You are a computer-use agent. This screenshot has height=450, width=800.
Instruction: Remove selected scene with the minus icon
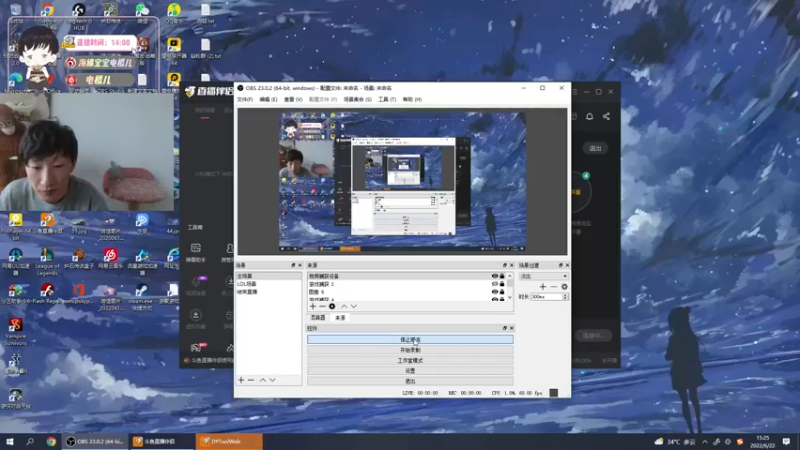[x=251, y=380]
